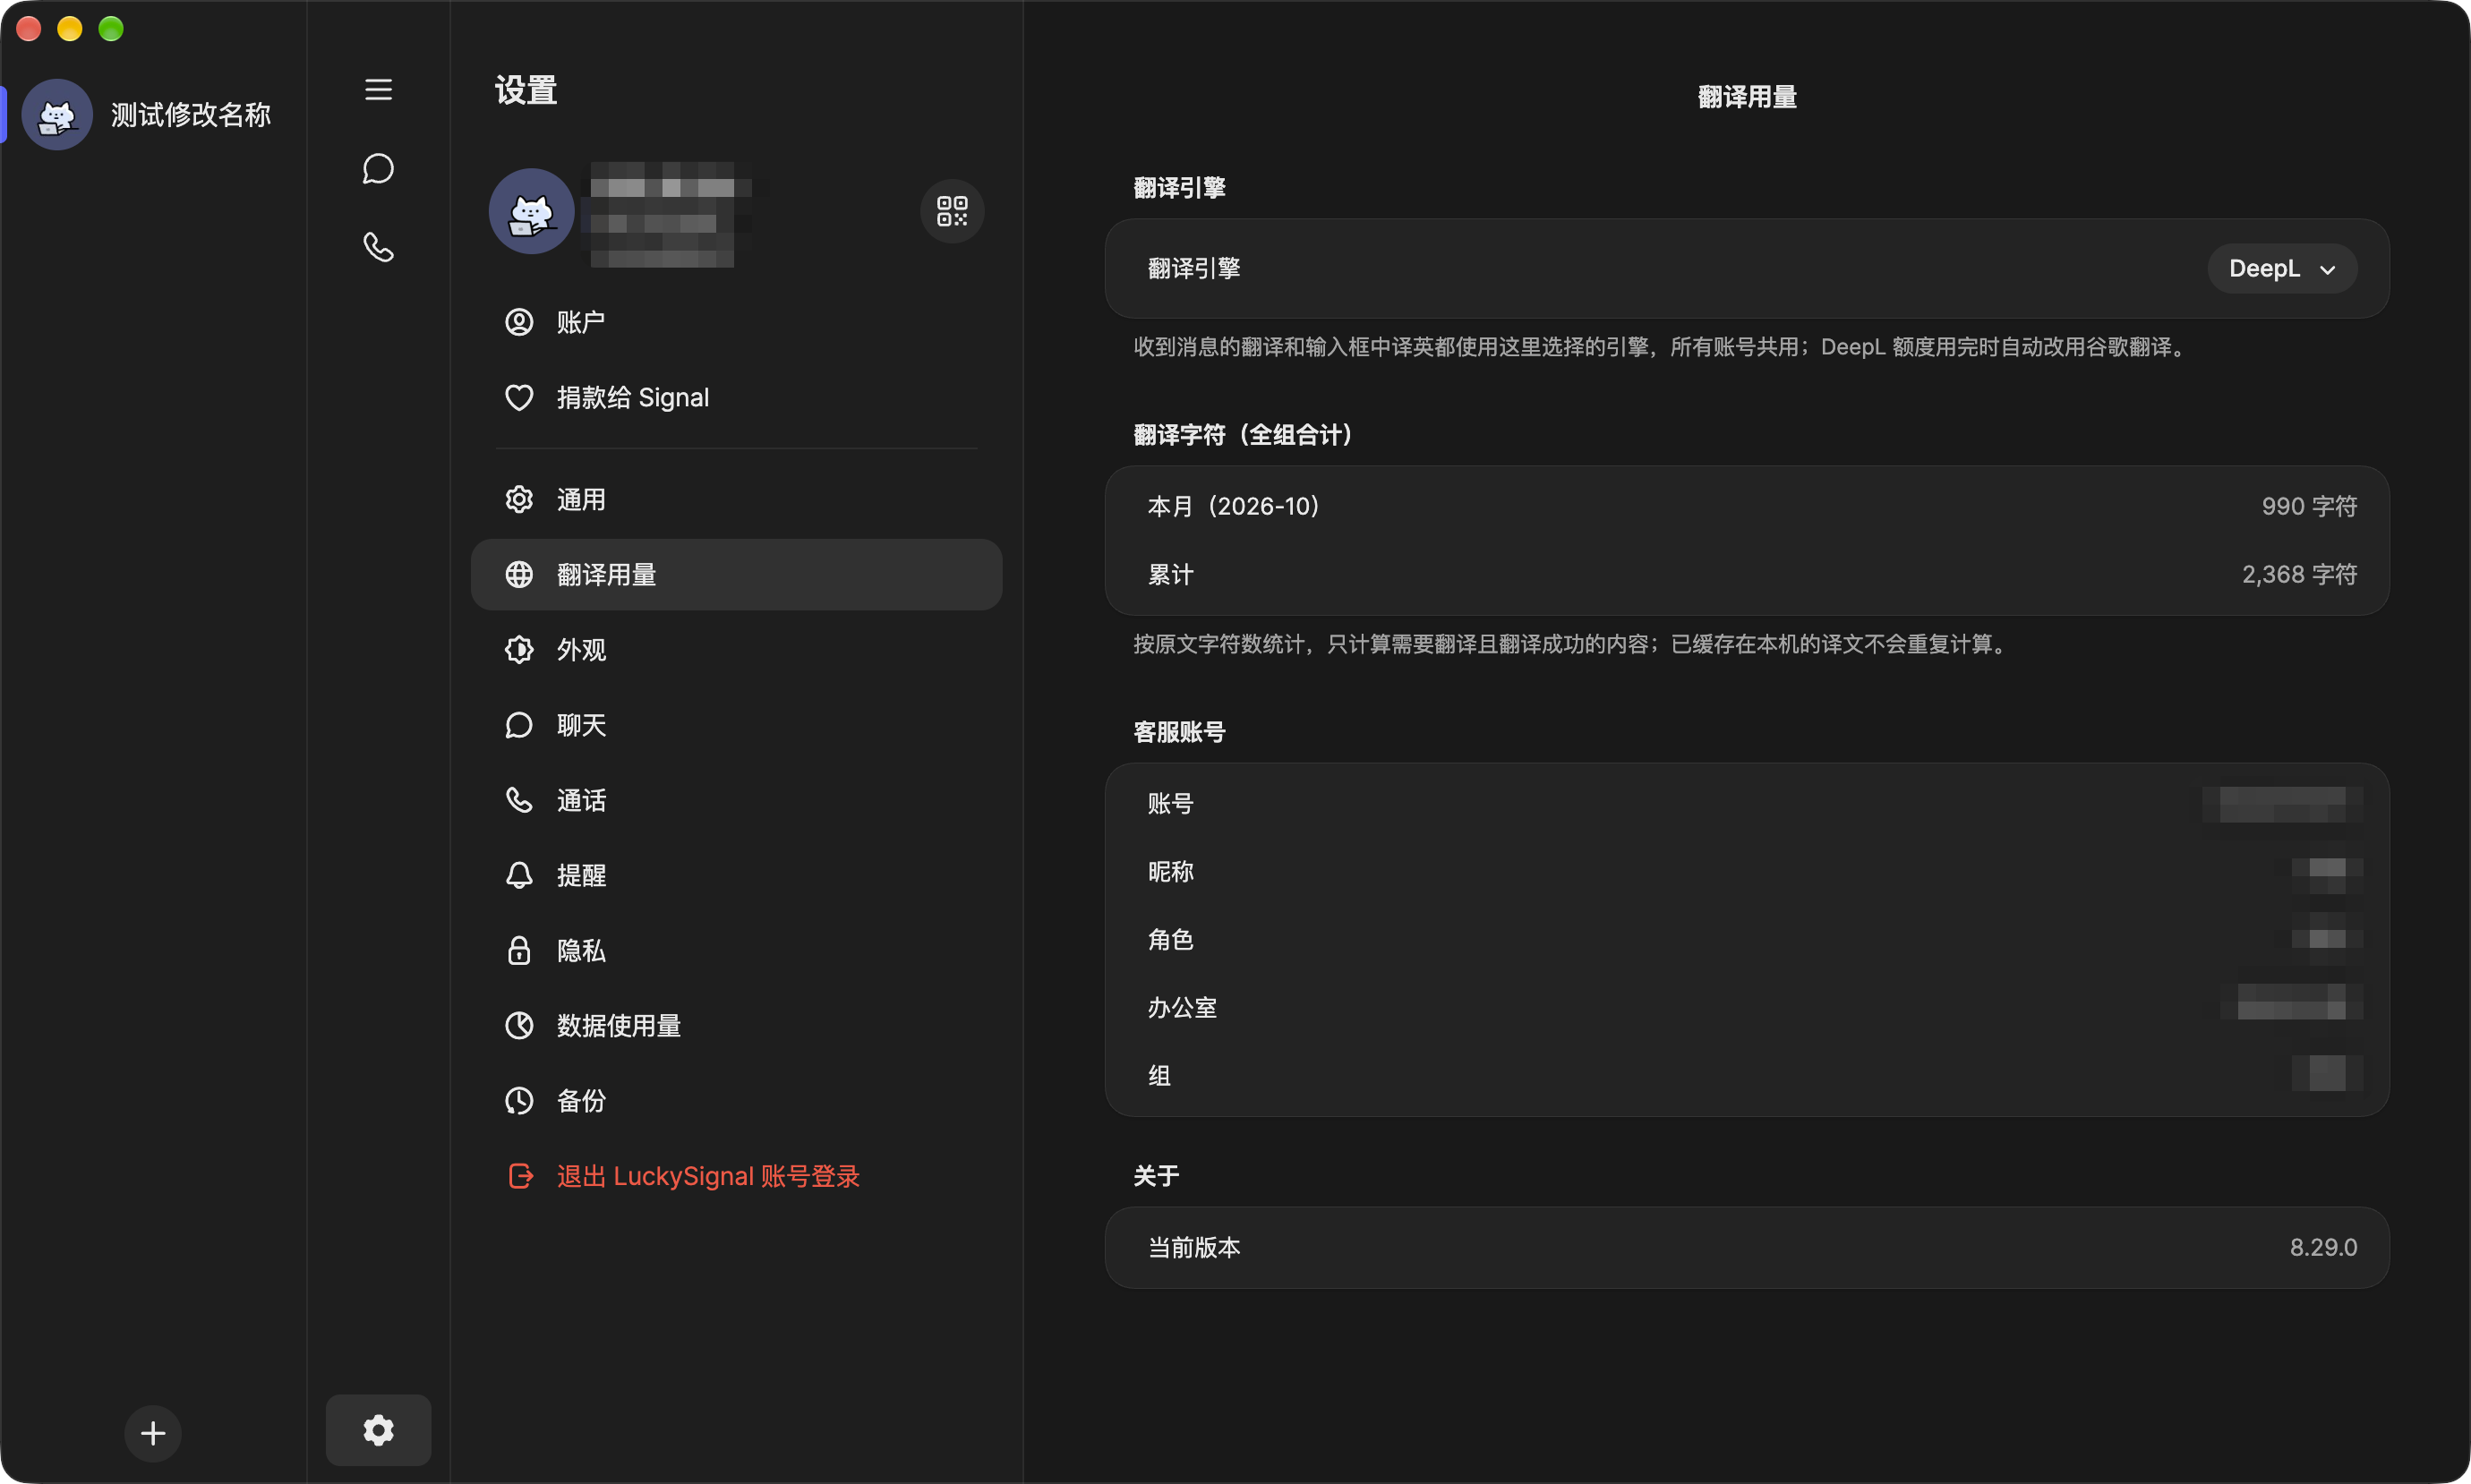Screen dimensions: 2471x1484
Task: Open 备份 settings
Action: tap(736, 1100)
